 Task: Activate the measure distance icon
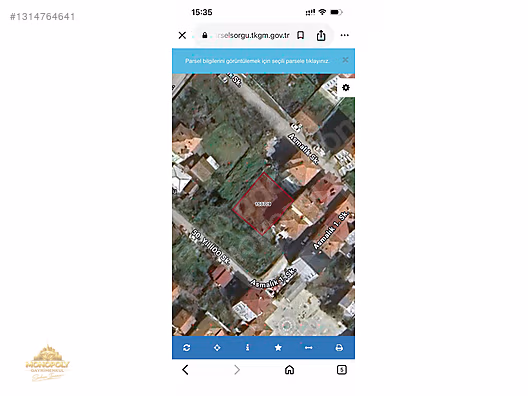click(308, 348)
